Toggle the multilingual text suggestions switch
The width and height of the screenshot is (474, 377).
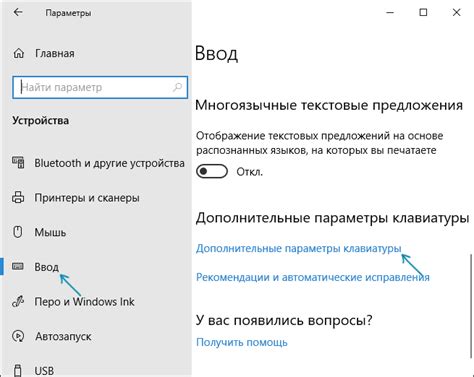(x=212, y=172)
